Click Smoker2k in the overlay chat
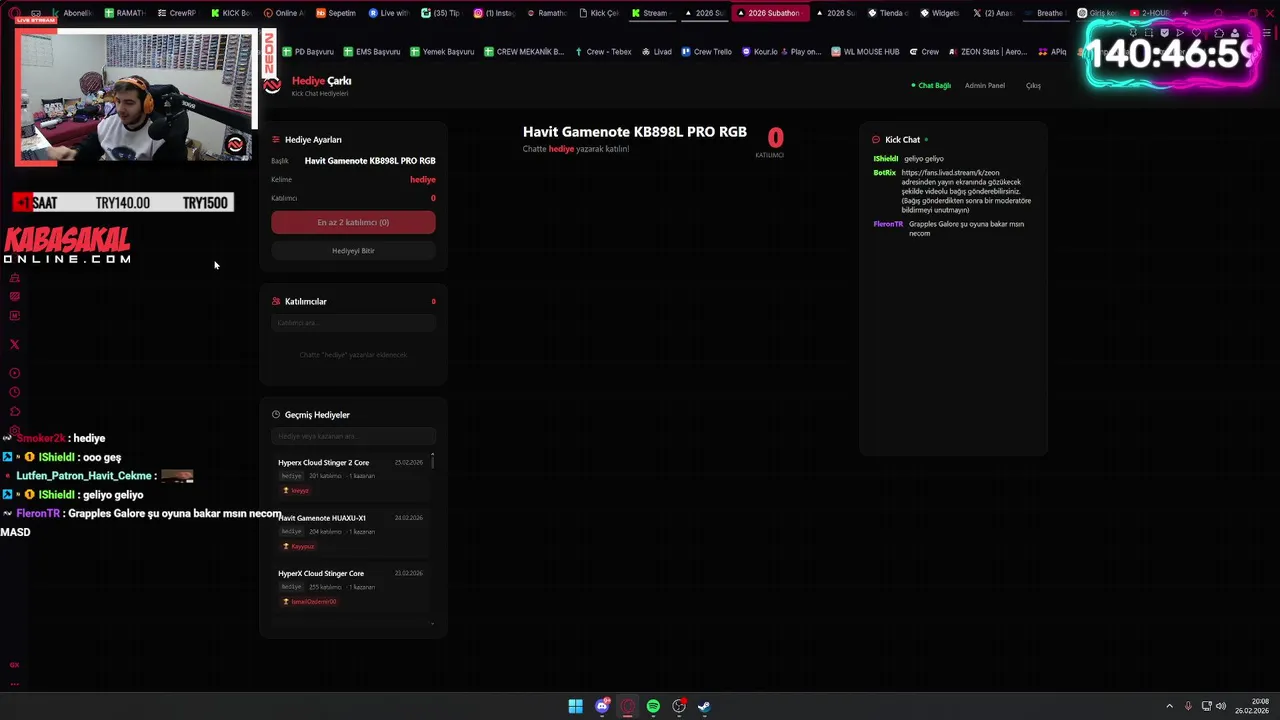This screenshot has width=1280, height=720. tap(40, 438)
